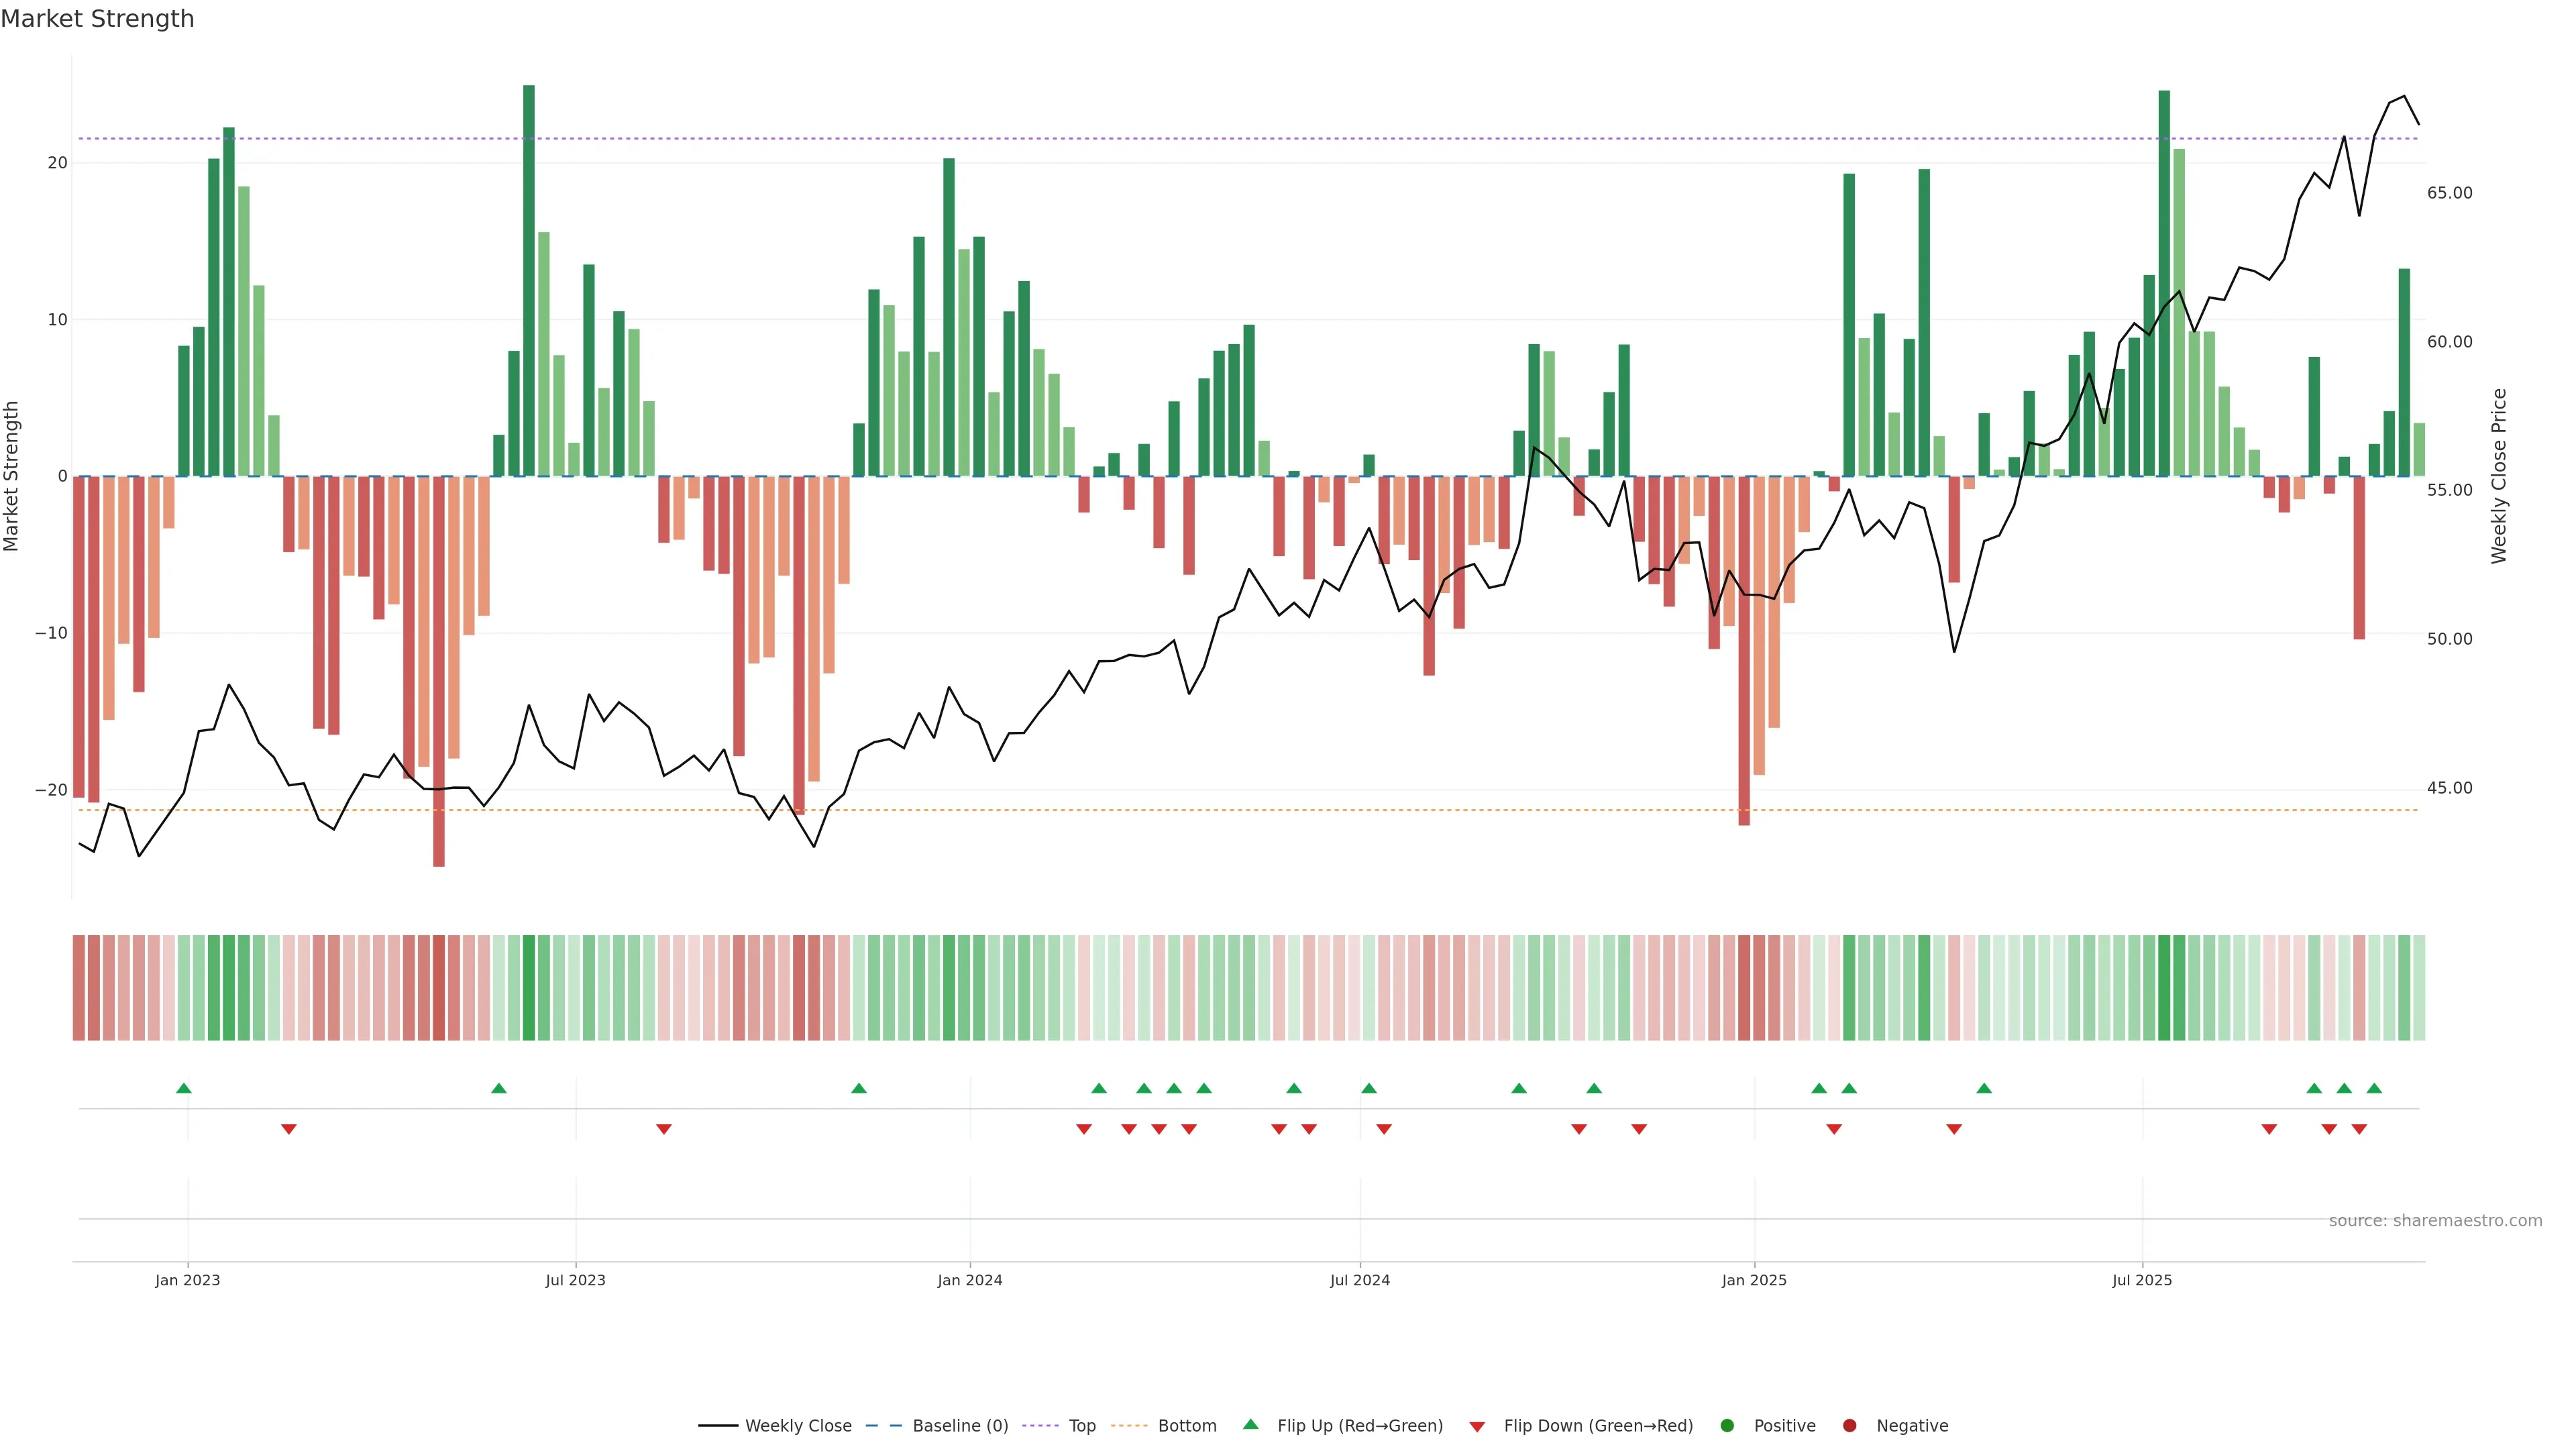Image resolution: width=2576 pixels, height=1449 pixels.
Task: Click the tallest green bar near Jul 2023
Action: tap(529, 280)
